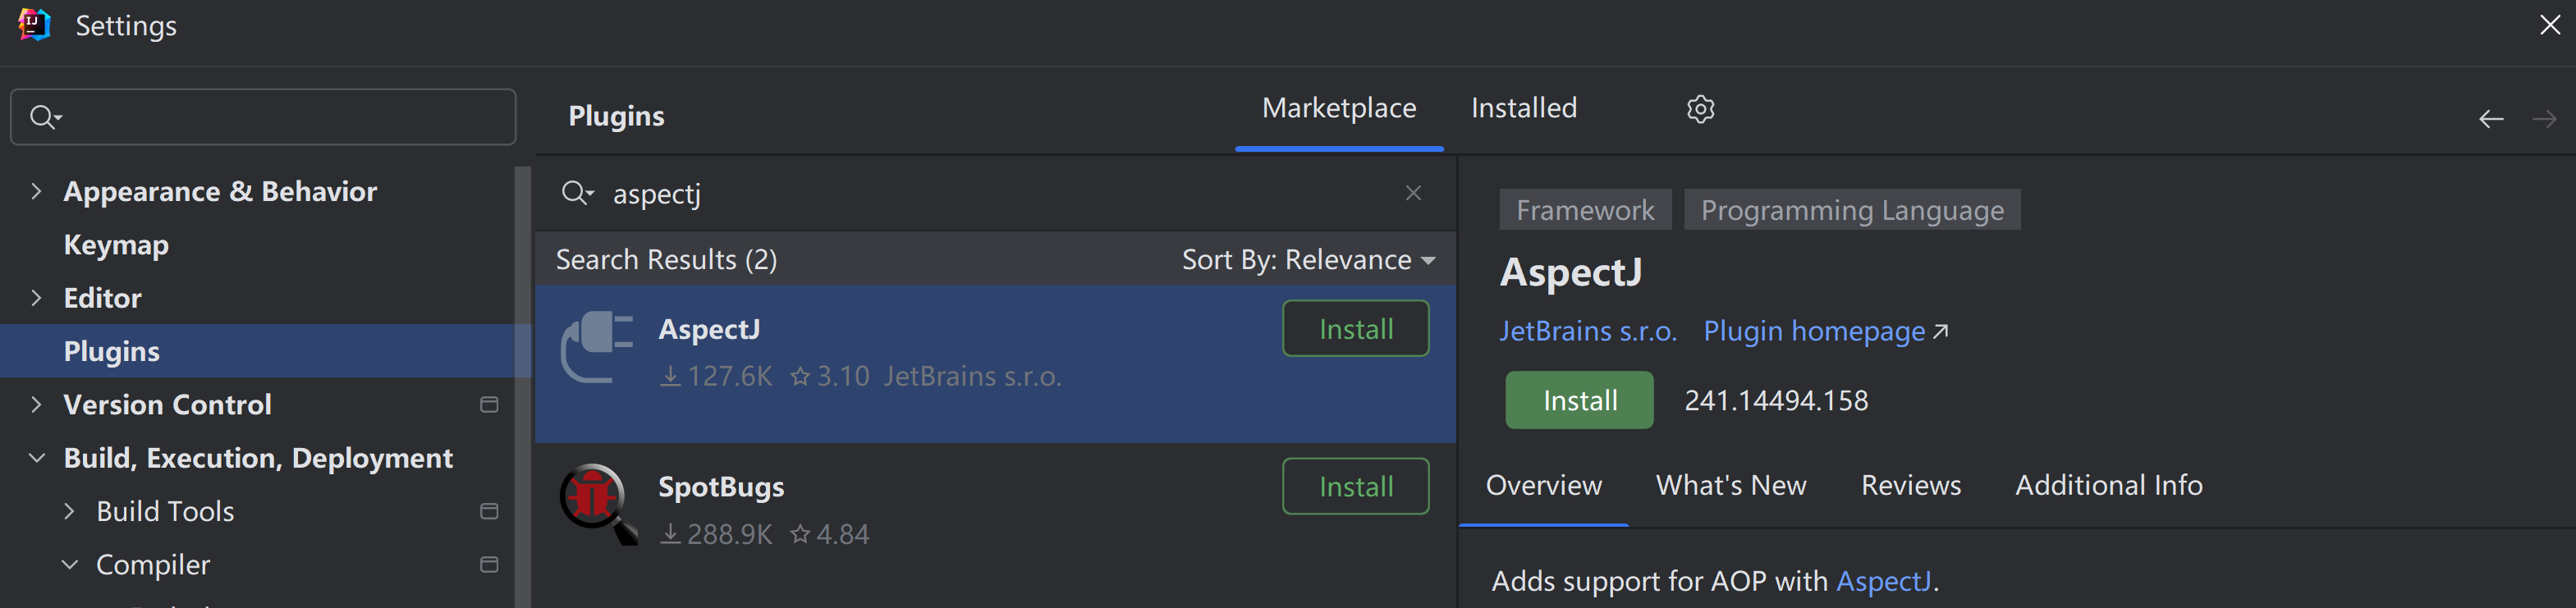This screenshot has height=608, width=2576.
Task: Click the plugin search field containing aspectj
Action: click(995, 193)
